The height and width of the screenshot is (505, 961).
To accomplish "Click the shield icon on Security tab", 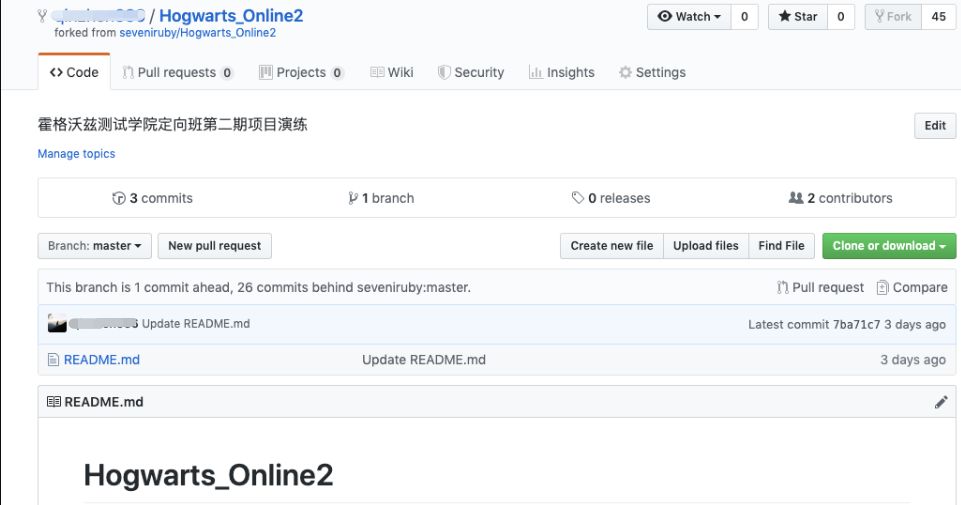I will pyautogui.click(x=444, y=72).
